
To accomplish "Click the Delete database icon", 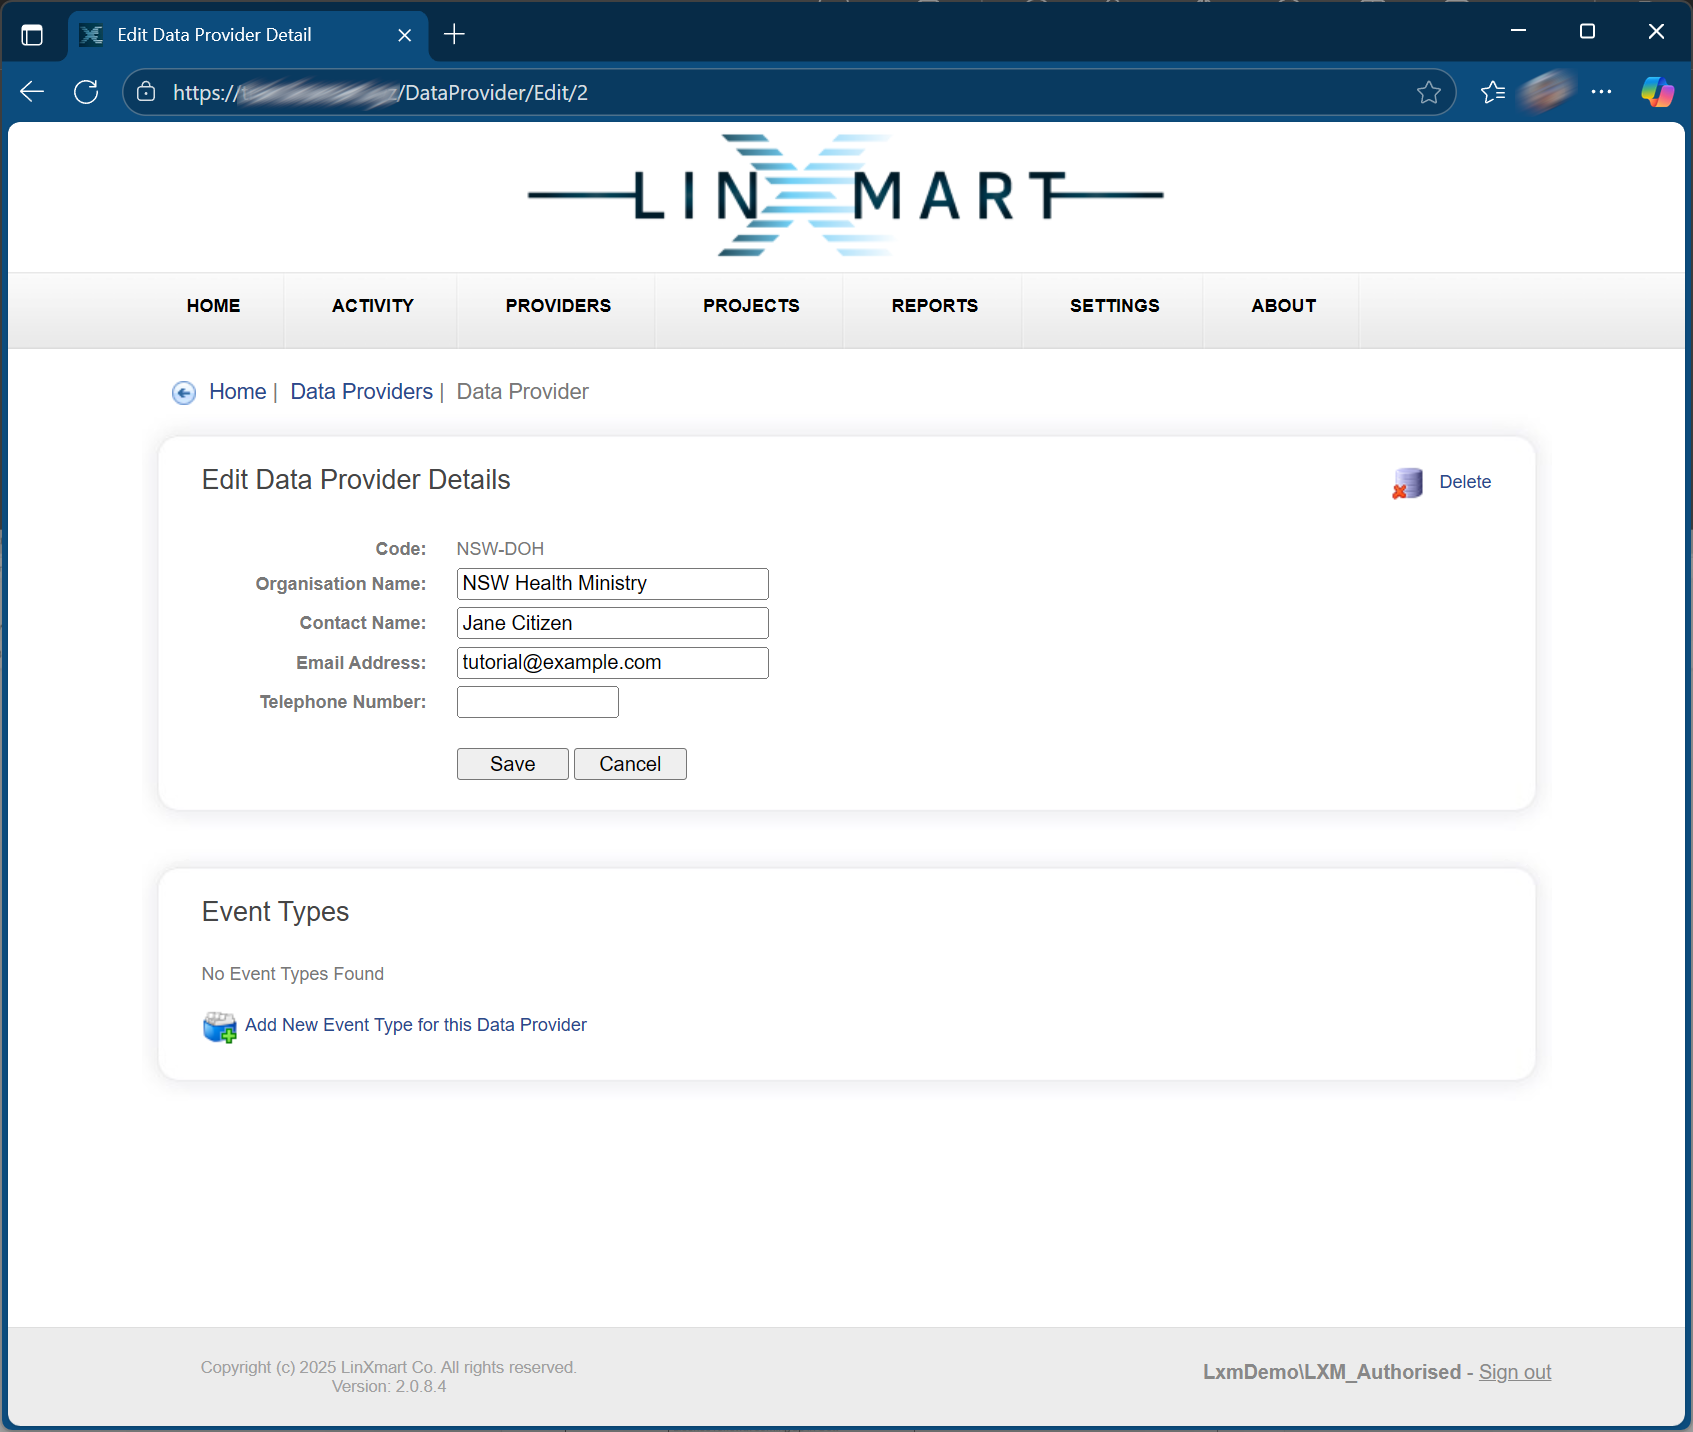I will [x=1407, y=483].
